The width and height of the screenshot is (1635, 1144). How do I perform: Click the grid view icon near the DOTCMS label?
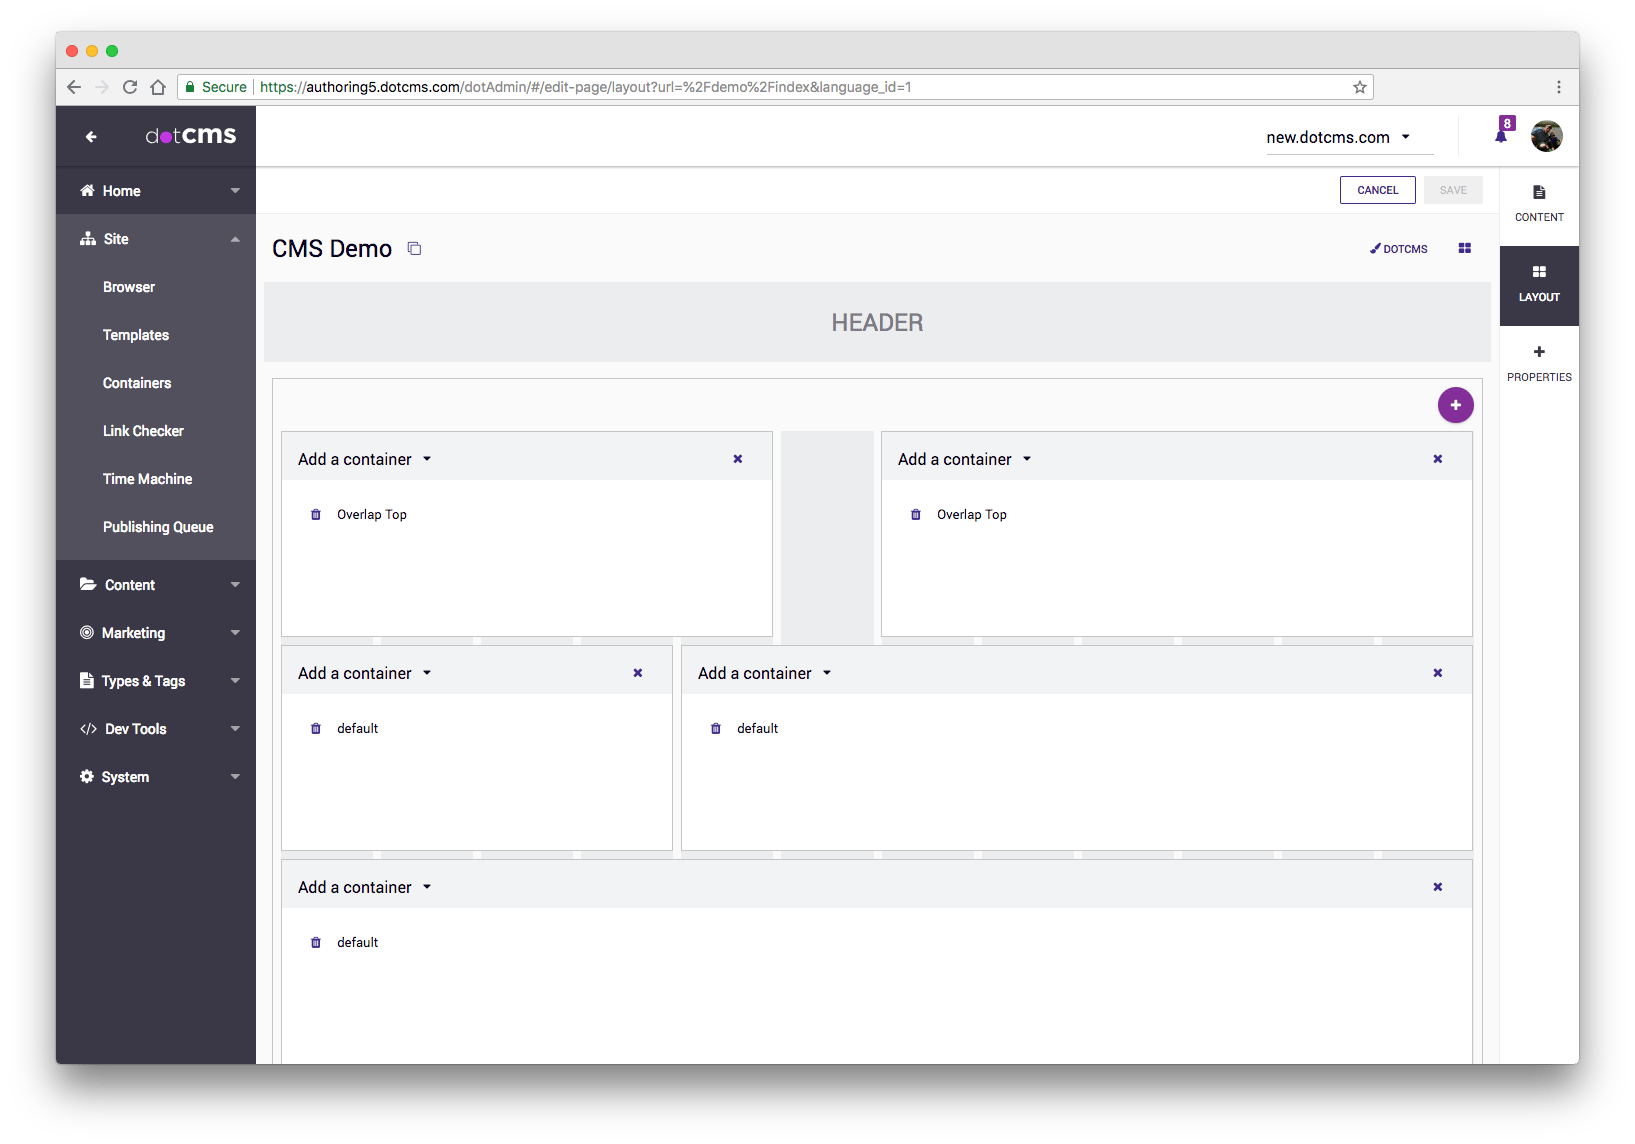coord(1464,248)
